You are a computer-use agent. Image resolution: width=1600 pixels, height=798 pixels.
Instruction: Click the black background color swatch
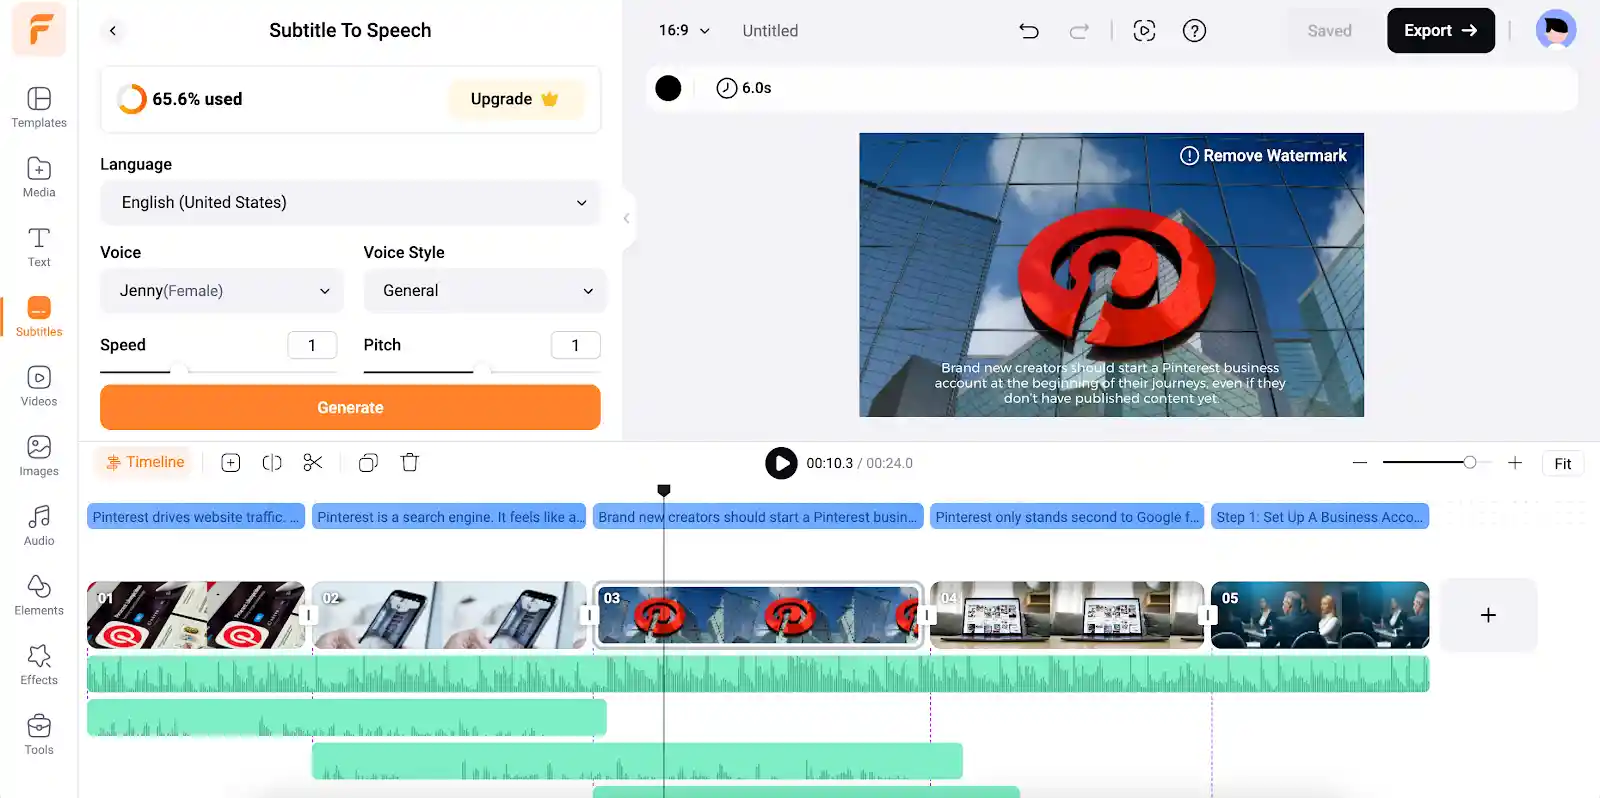coord(668,88)
